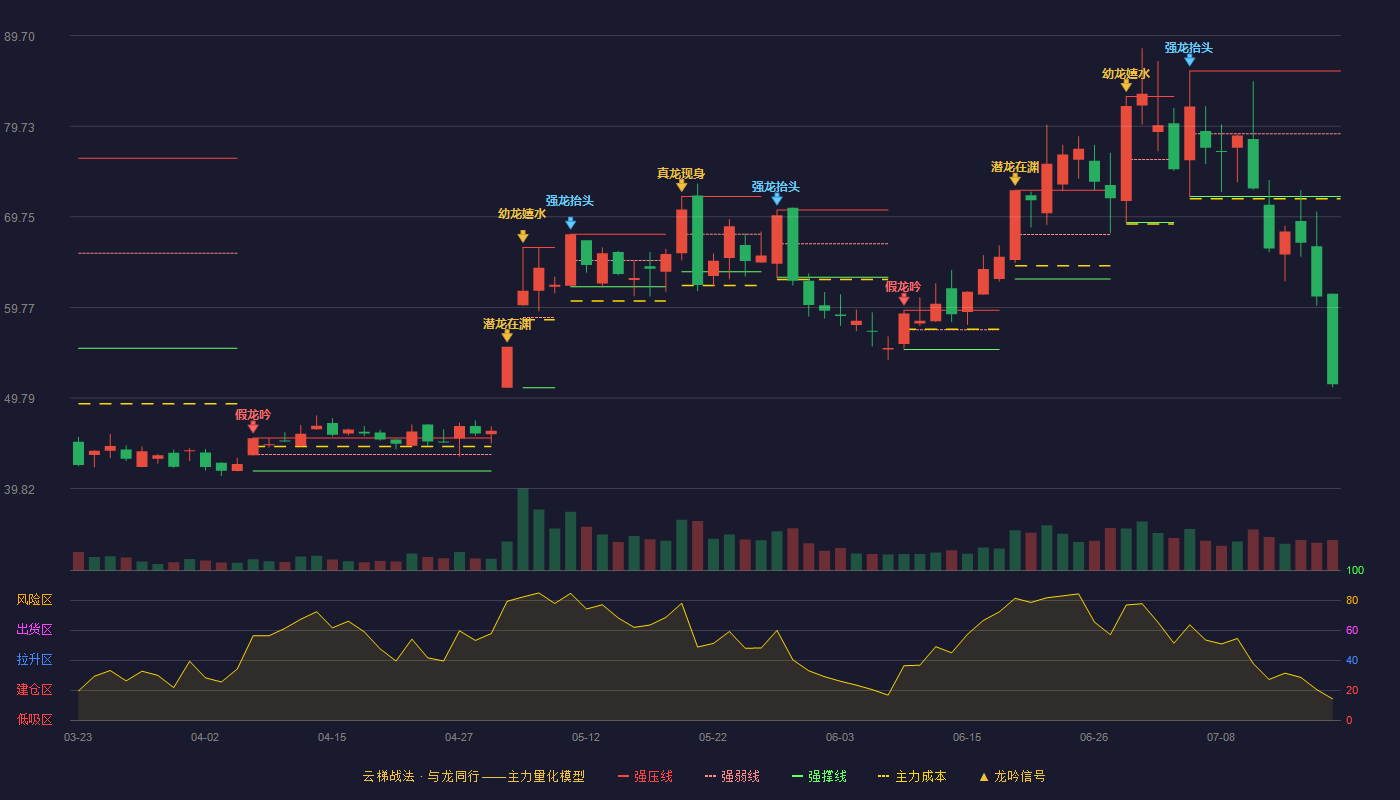This screenshot has width=1400, height=800.
Task: Click the 06-03 date axis label
Action: 840,737
